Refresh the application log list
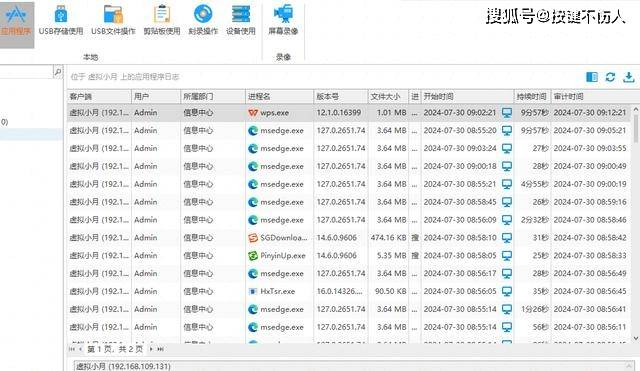640x371 pixels. (x=610, y=77)
